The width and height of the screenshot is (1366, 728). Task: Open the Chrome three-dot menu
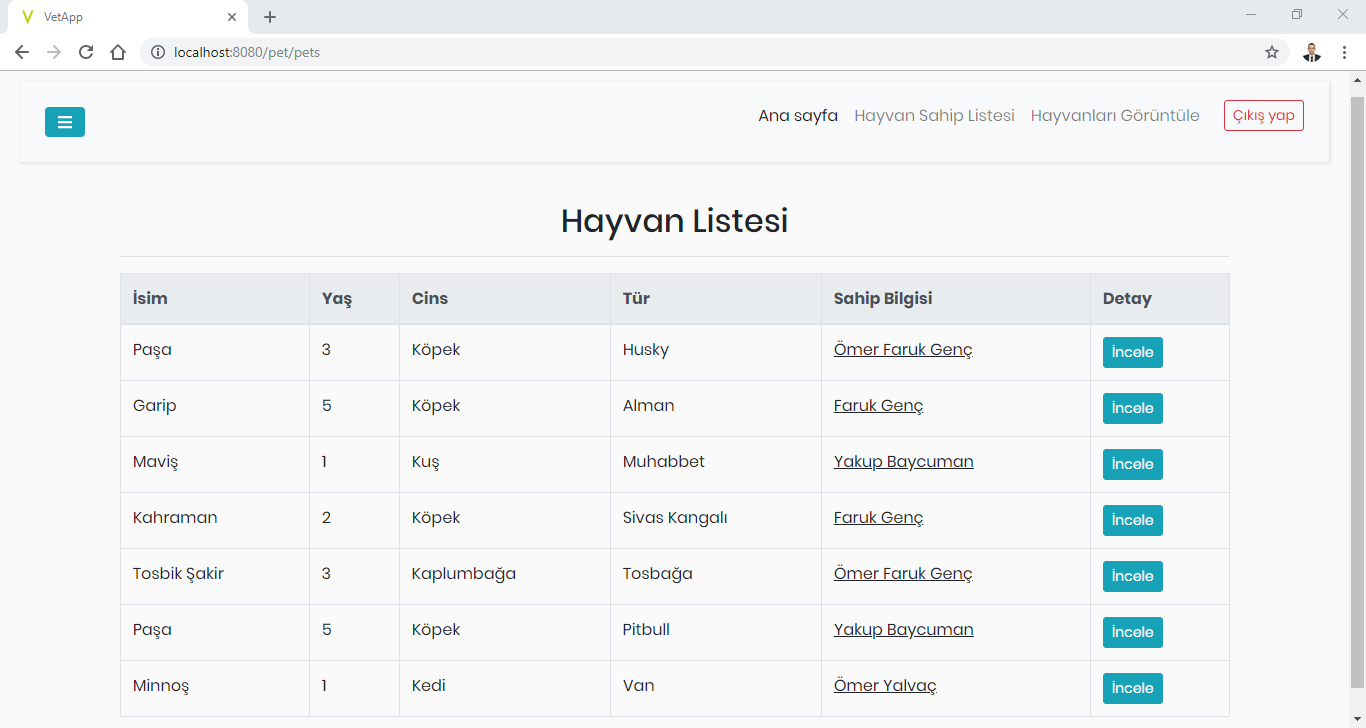click(x=1344, y=52)
